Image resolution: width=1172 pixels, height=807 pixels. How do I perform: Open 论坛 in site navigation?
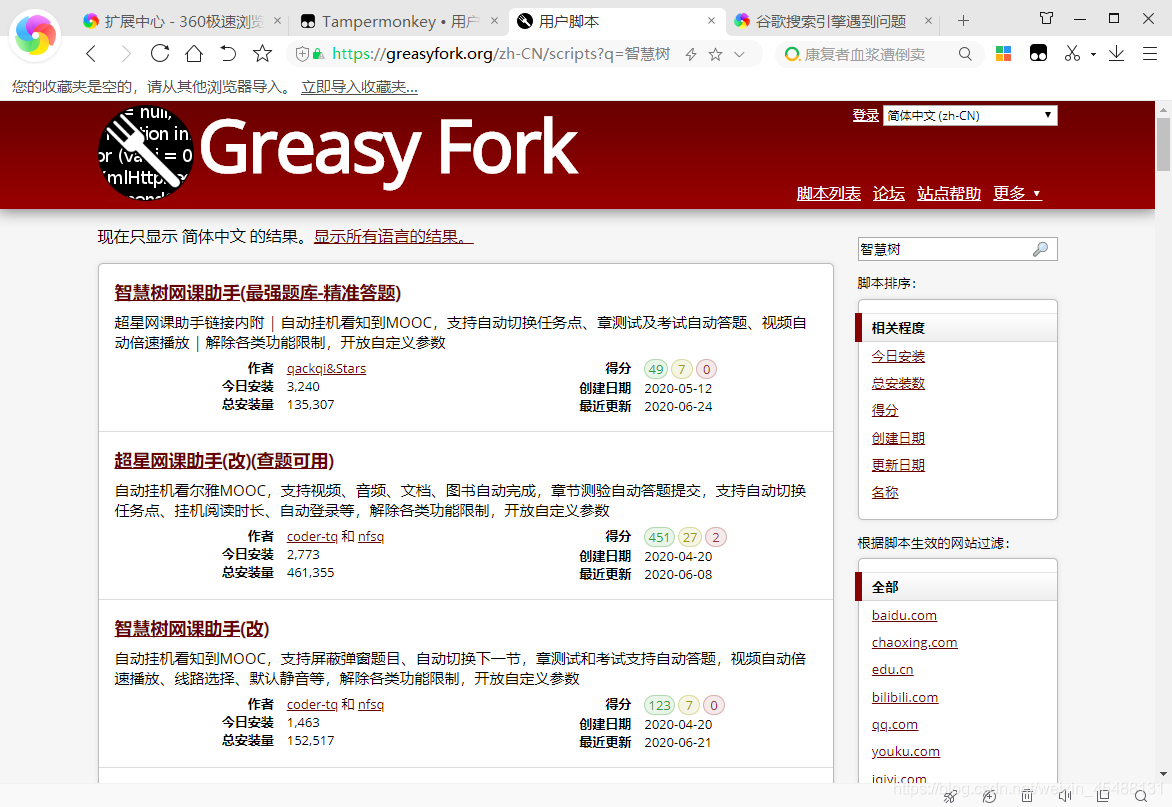889,194
